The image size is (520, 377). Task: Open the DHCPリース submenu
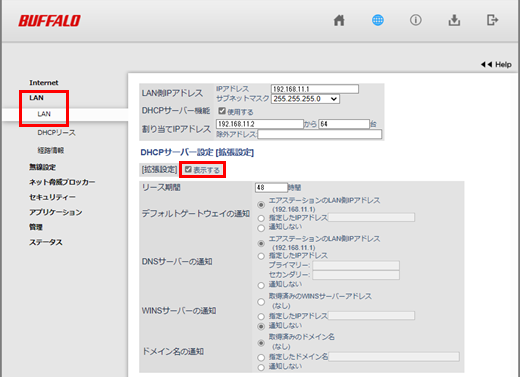tap(56, 133)
